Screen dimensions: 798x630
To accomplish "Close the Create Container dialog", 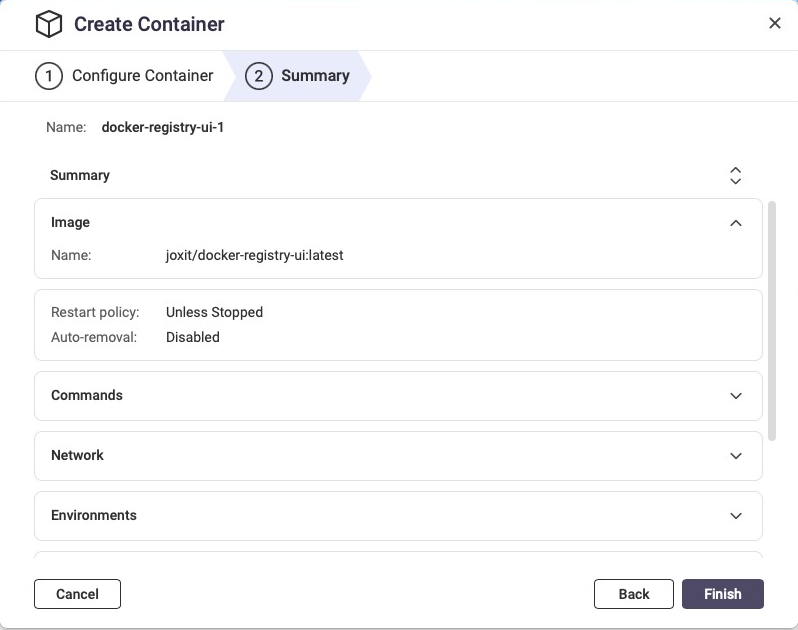I will click(x=774, y=24).
